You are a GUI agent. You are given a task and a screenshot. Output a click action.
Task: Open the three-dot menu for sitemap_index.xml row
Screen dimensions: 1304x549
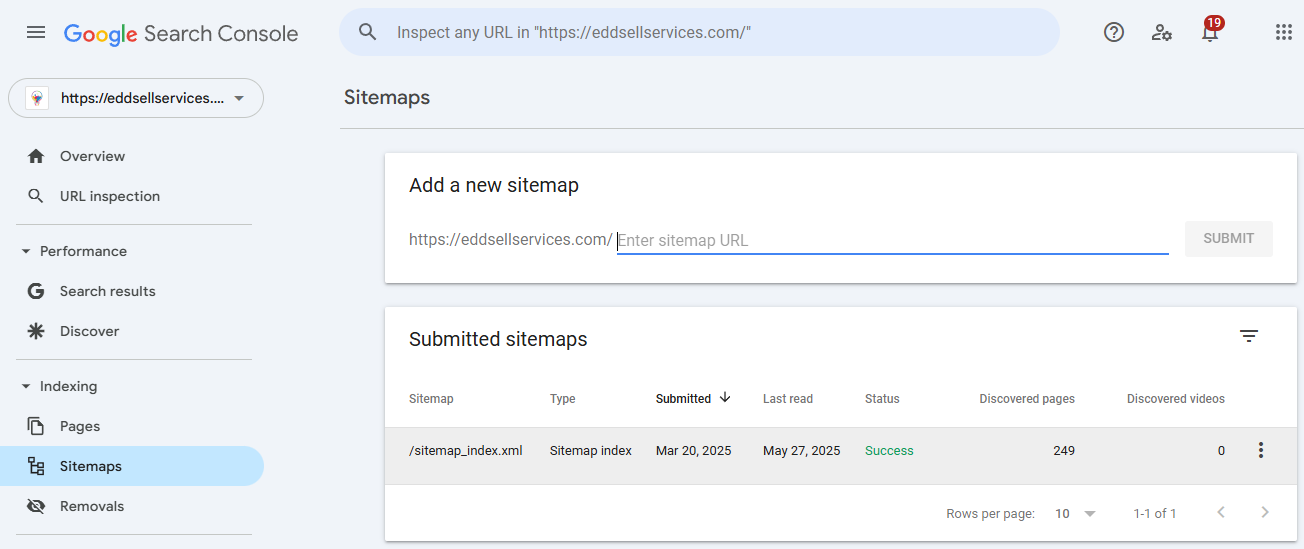pyautogui.click(x=1261, y=450)
